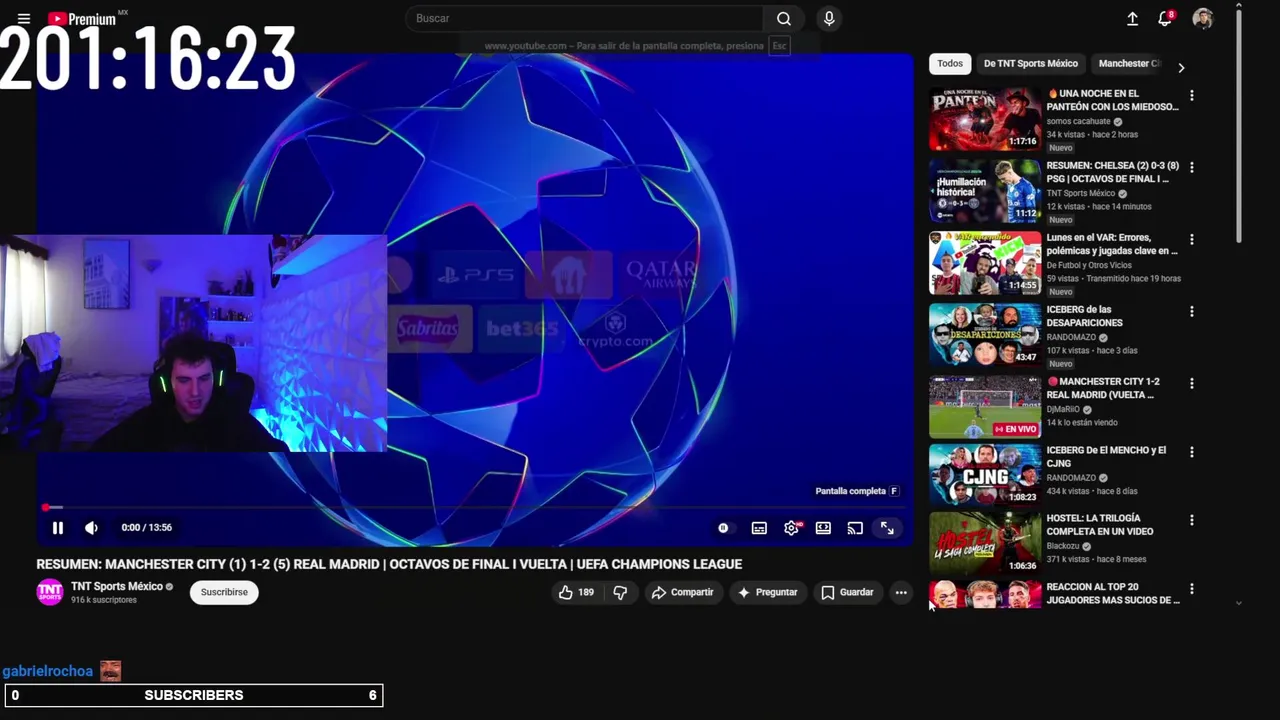The image size is (1280, 720).
Task: Open Iceberg de El Mencho thumbnail
Action: pyautogui.click(x=985, y=475)
